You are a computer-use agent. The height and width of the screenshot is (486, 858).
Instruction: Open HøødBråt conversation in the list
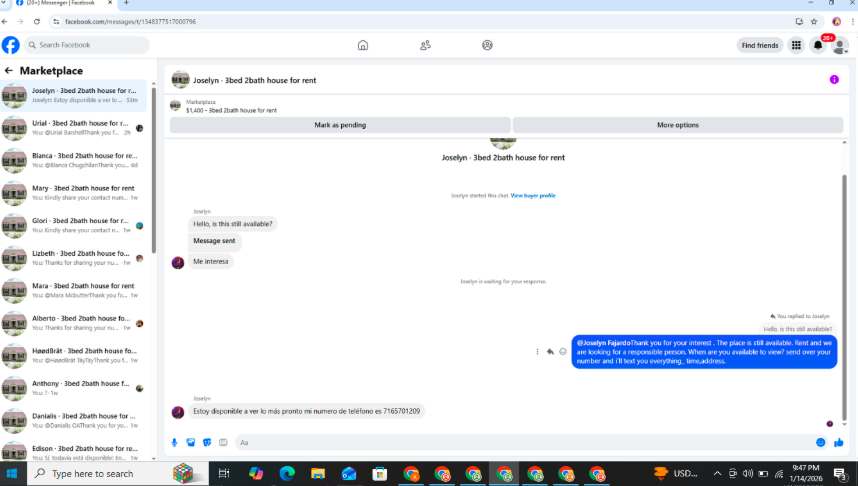click(74, 356)
